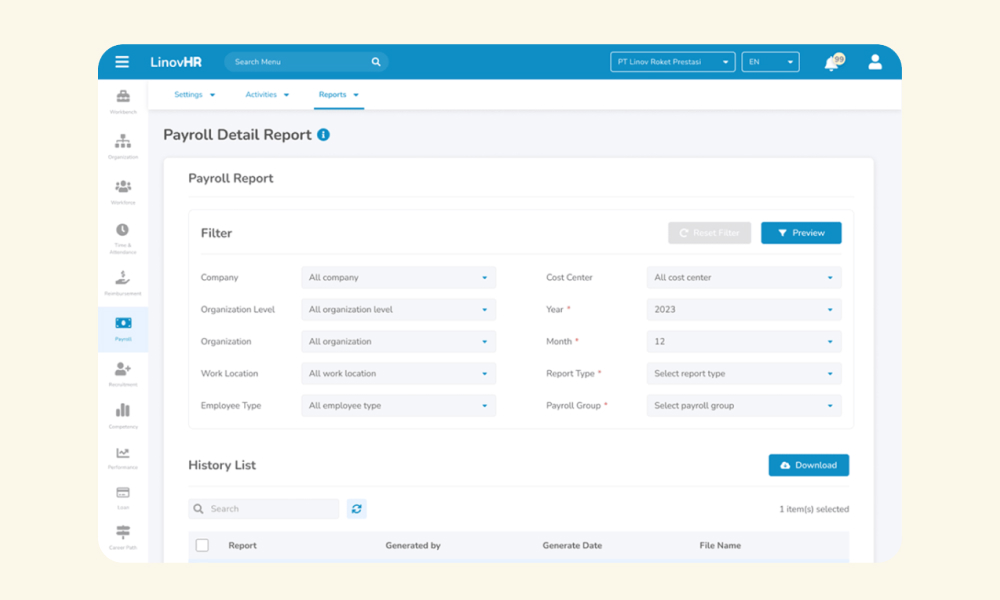Open the Time & Attendance sidebar item

[x=122, y=238]
